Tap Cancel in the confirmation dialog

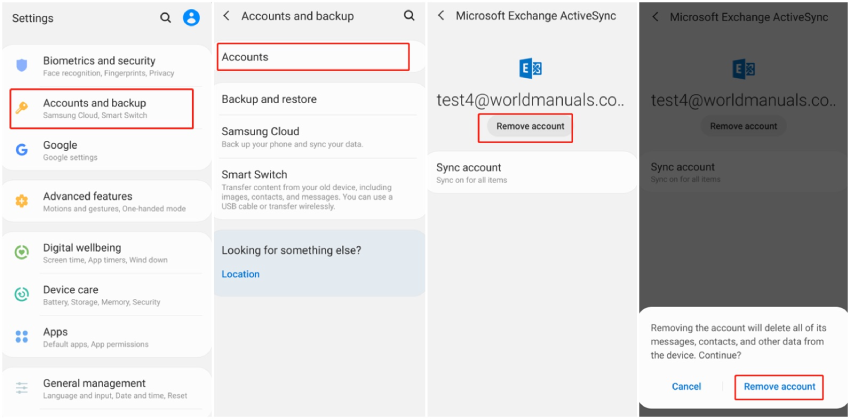[686, 387]
